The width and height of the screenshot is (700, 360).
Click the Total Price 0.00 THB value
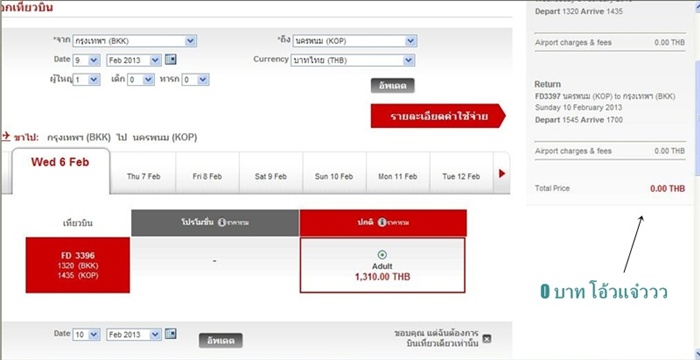[x=667, y=188]
